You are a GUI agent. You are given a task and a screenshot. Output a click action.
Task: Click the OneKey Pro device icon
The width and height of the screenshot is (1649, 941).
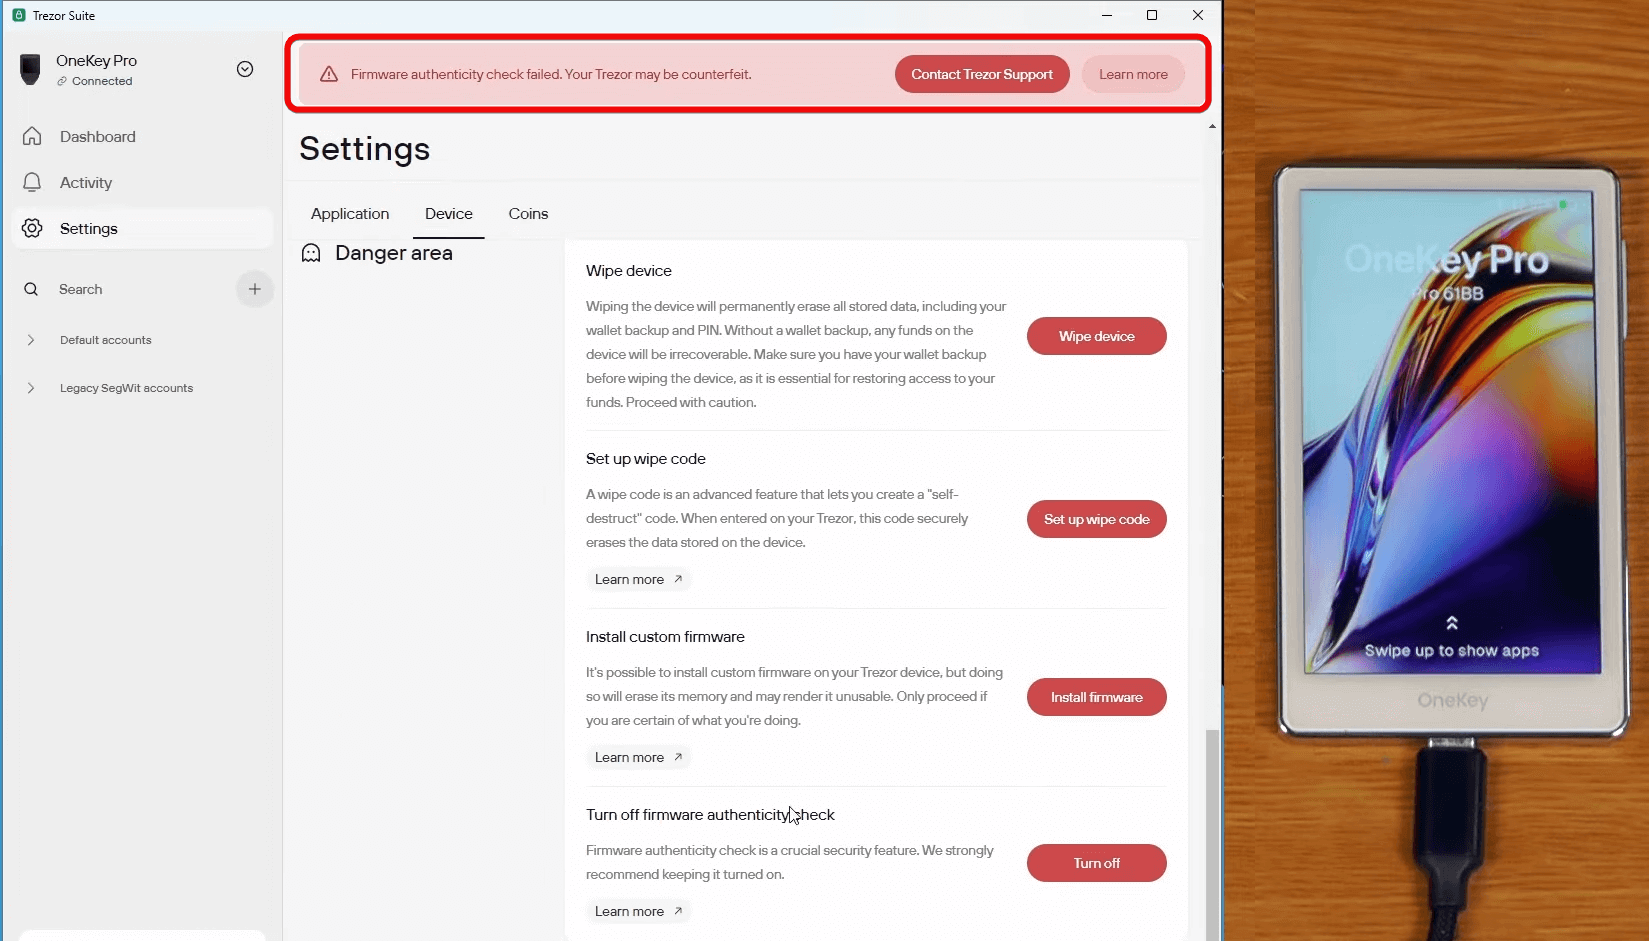(x=30, y=69)
